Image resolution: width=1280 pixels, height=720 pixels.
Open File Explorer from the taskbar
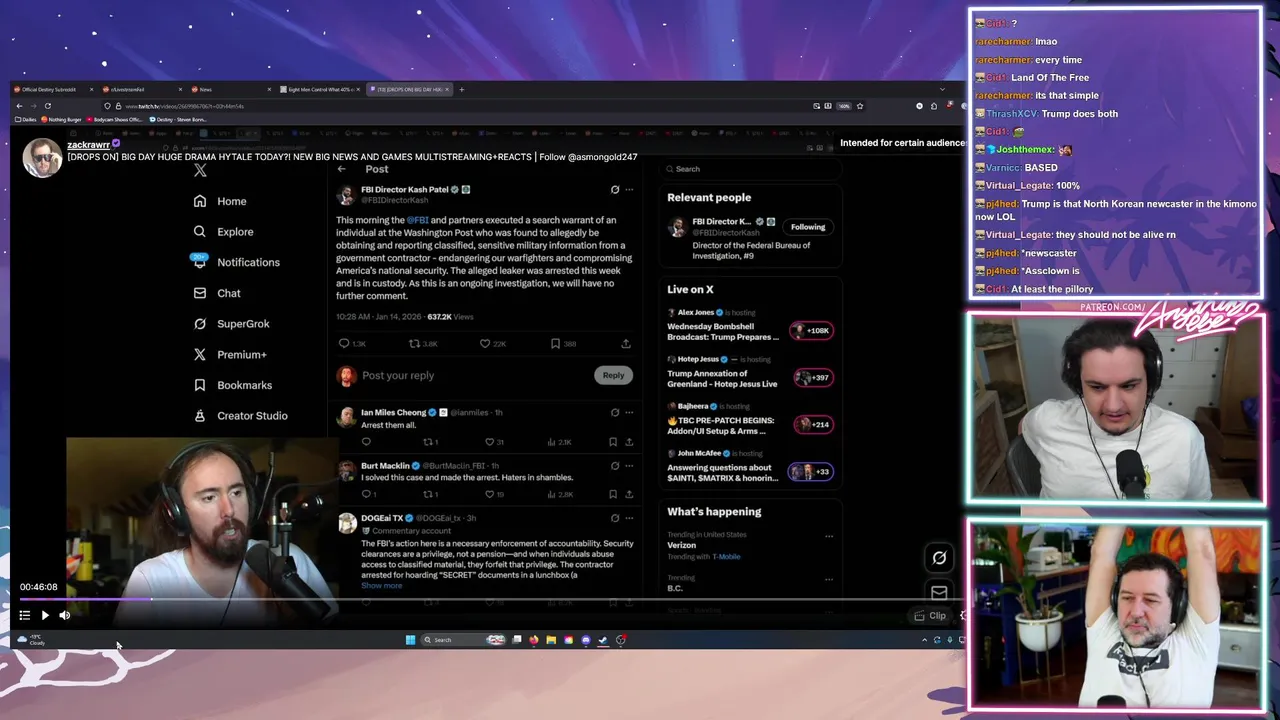[x=550, y=640]
